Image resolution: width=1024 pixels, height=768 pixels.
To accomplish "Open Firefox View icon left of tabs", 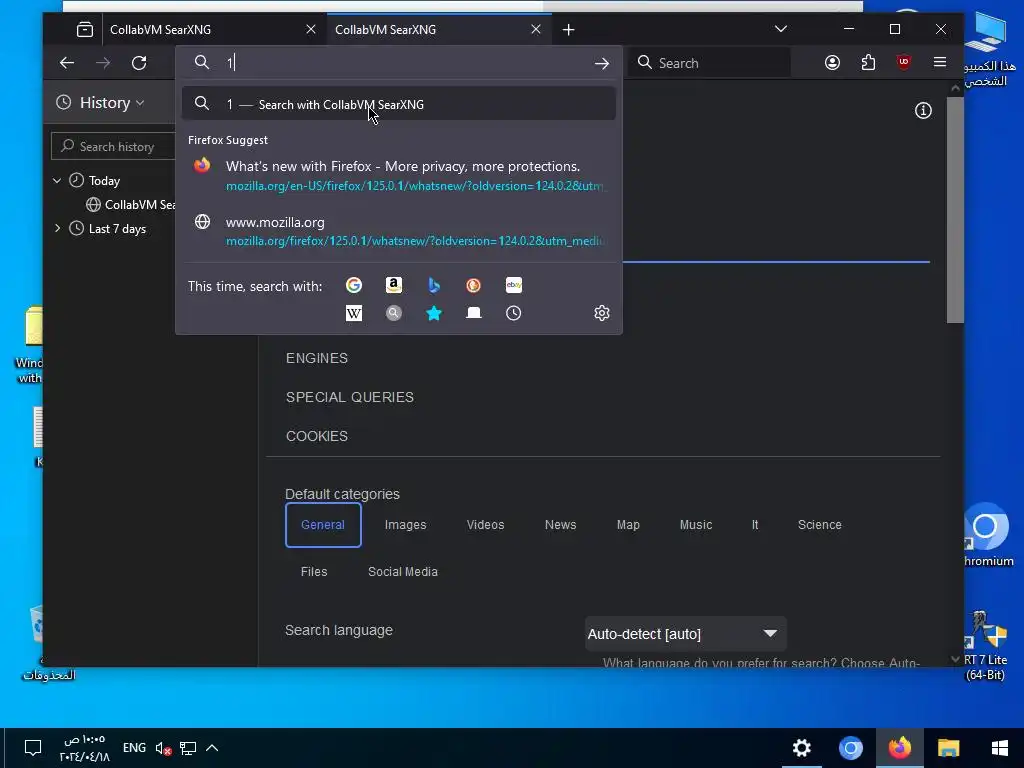I will (x=85, y=29).
